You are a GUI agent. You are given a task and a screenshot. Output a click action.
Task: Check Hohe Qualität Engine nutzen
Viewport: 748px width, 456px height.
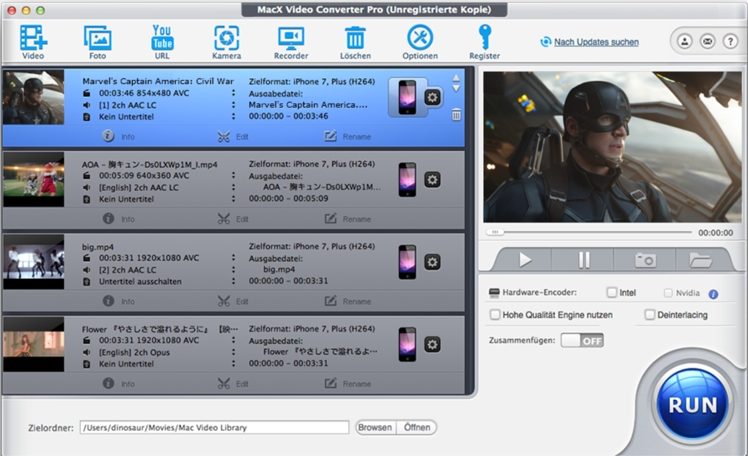tap(495, 314)
